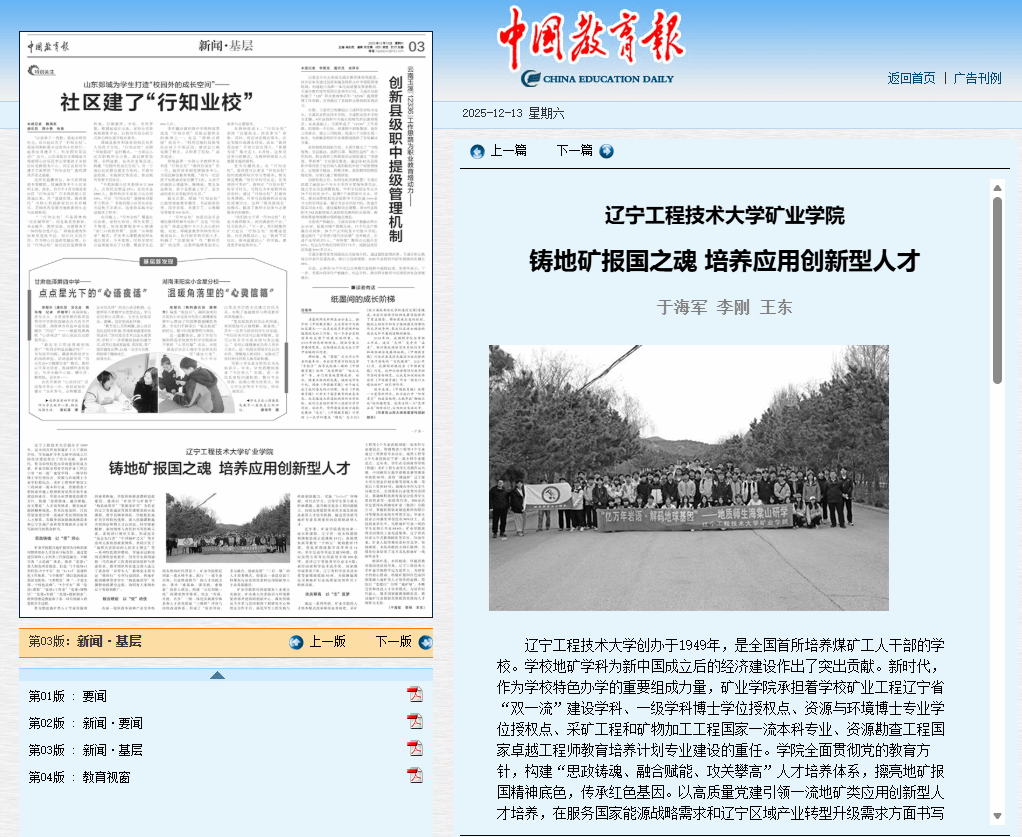Click 下一版 next page text
The width and height of the screenshot is (1022, 837).
393,642
